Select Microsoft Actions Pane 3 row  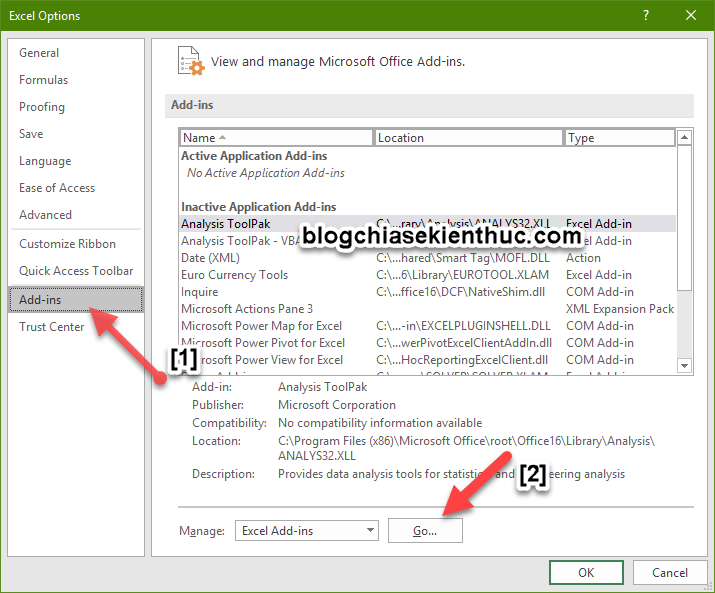[x=428, y=309]
